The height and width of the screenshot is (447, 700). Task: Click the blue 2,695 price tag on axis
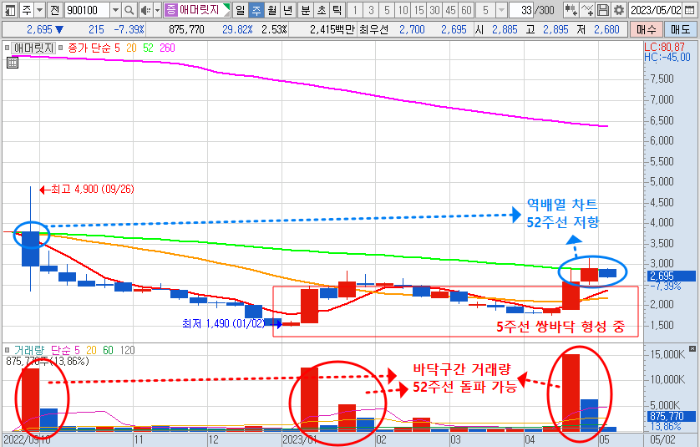pos(670,276)
